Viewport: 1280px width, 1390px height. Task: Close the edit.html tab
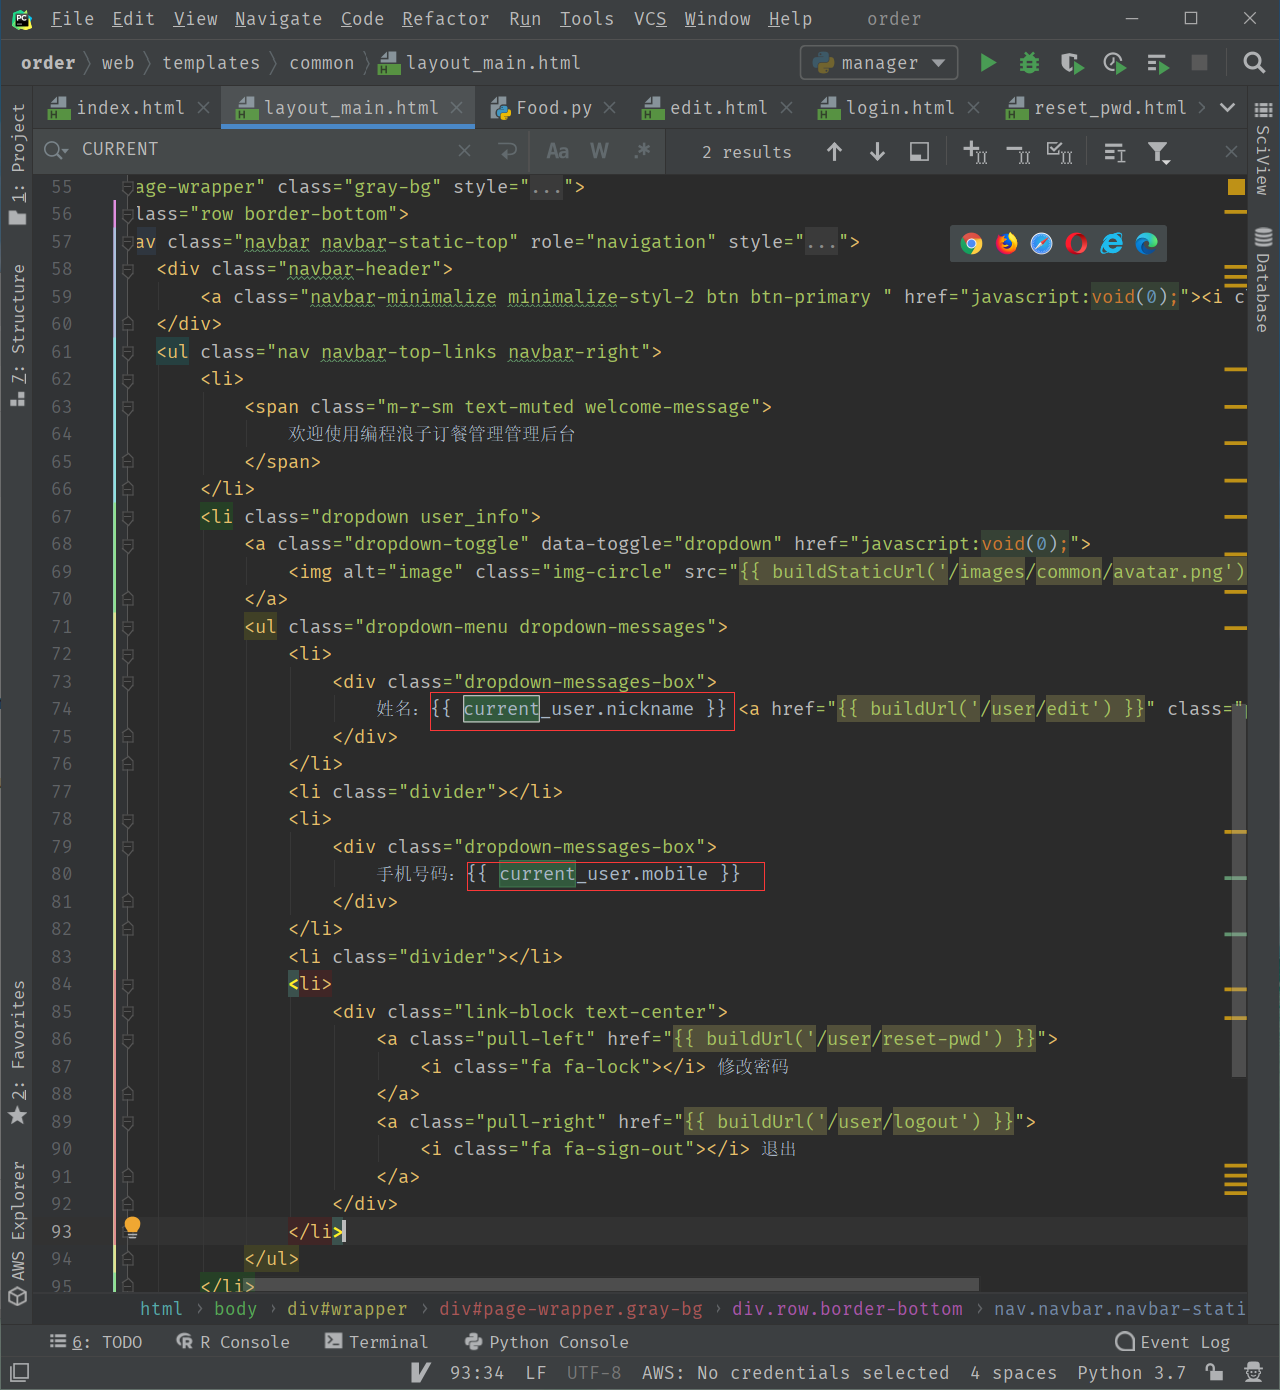(786, 108)
